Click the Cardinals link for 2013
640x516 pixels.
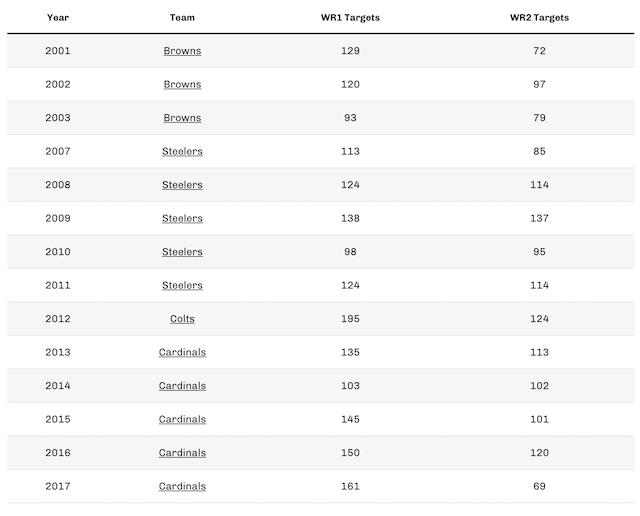pos(182,353)
